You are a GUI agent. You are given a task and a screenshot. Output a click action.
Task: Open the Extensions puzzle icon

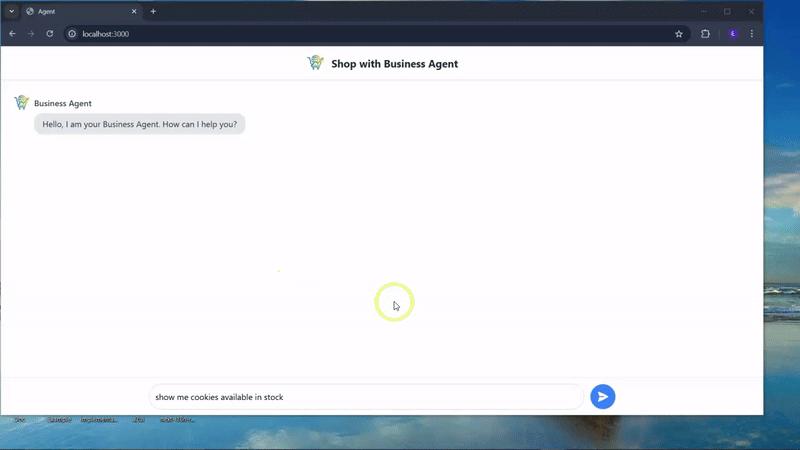click(x=705, y=34)
